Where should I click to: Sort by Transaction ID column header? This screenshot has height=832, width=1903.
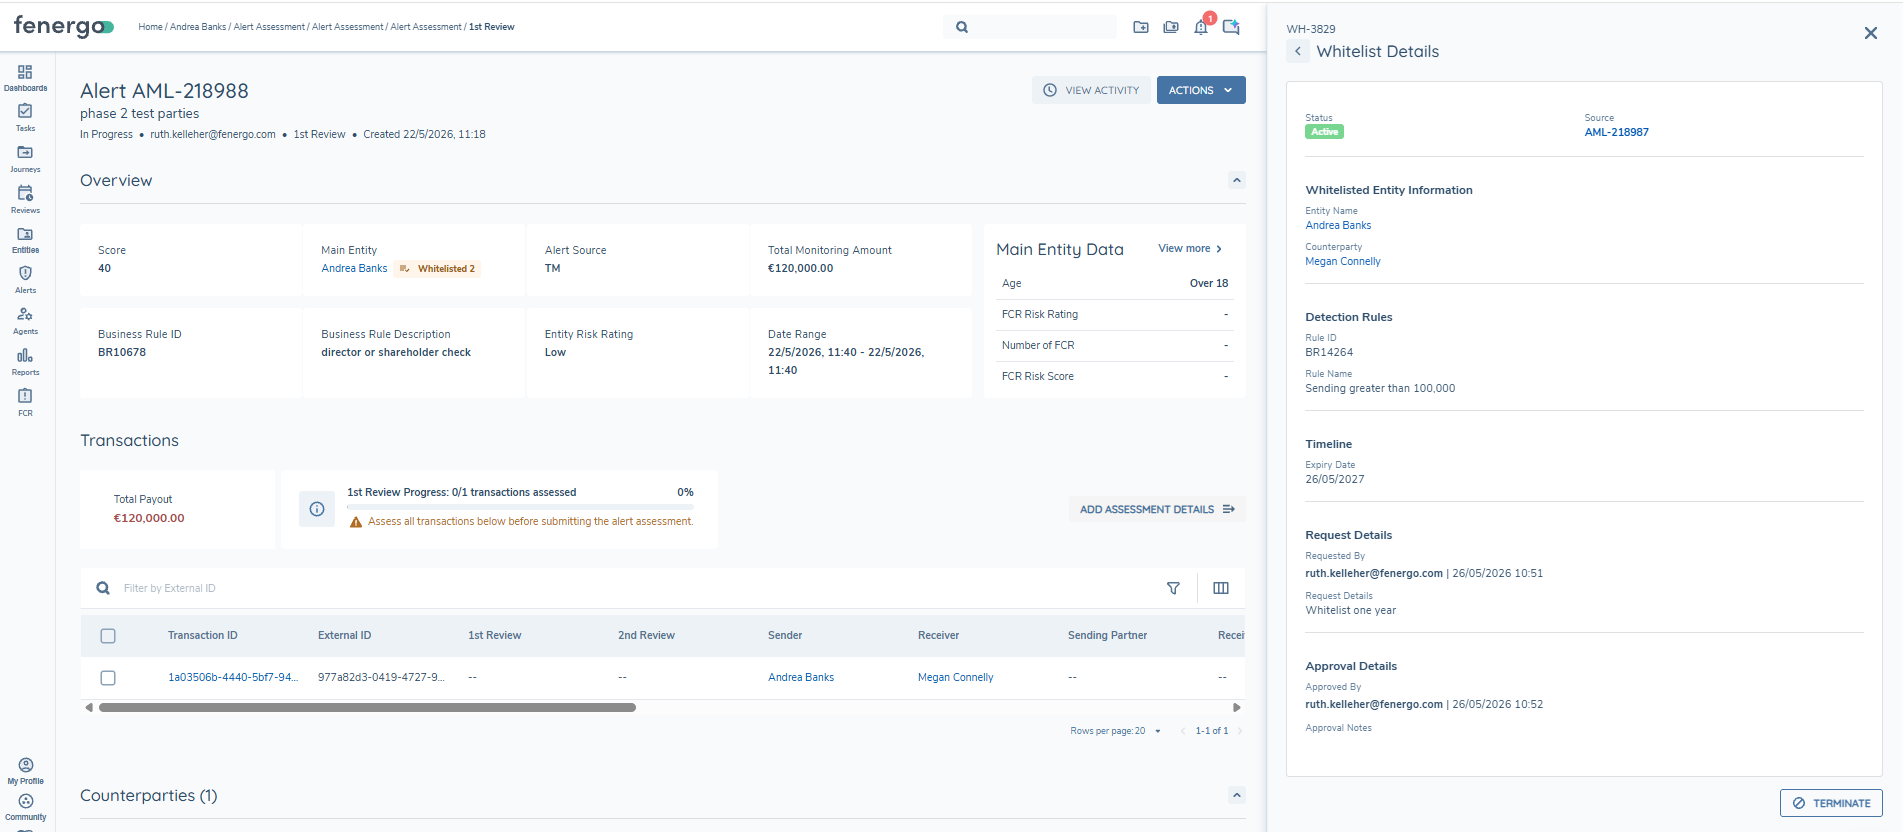[203, 635]
